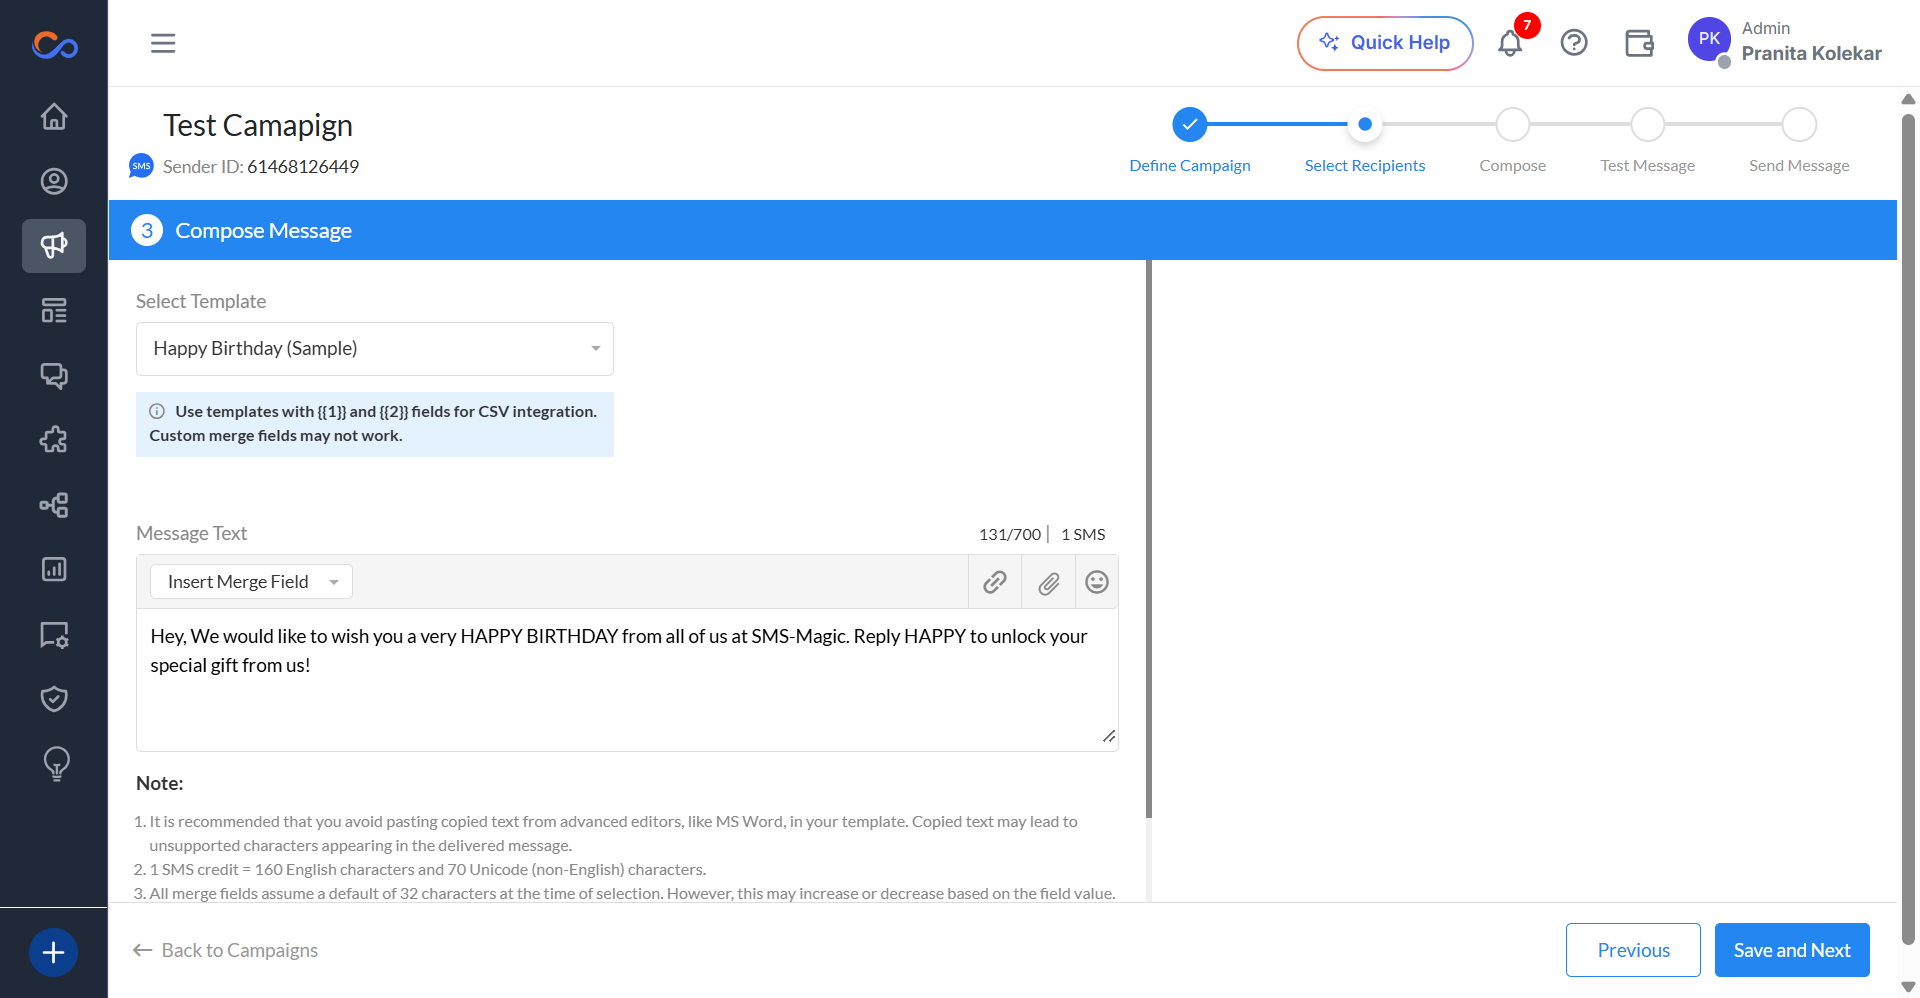Click the info icon in the CSV hint
Screen dimensions: 1920x998
coord(157,411)
